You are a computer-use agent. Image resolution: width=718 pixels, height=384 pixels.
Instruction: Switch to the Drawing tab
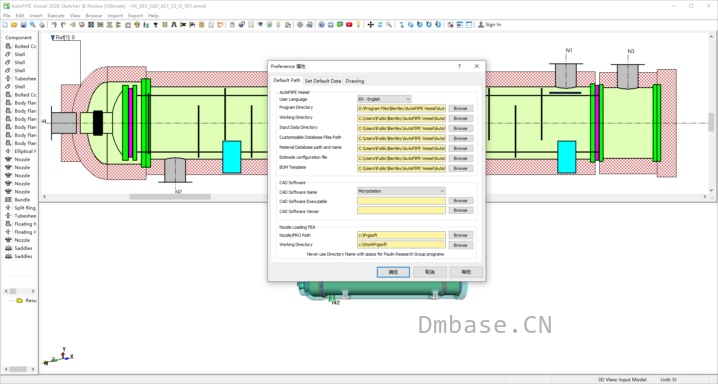point(355,81)
